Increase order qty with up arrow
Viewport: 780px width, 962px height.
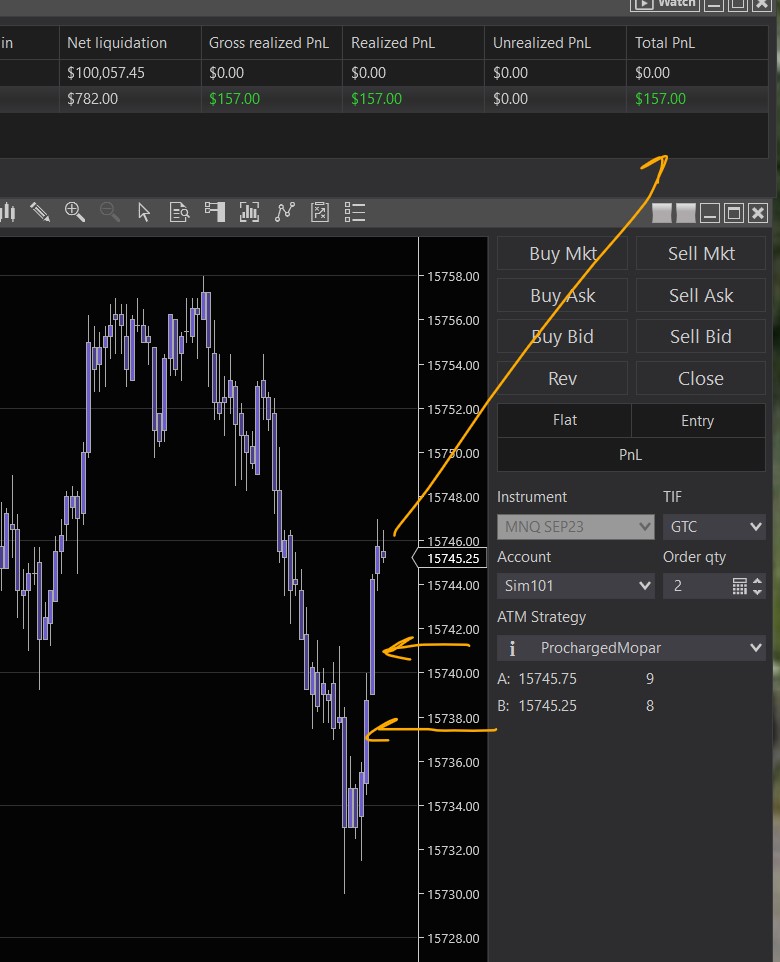(757, 580)
